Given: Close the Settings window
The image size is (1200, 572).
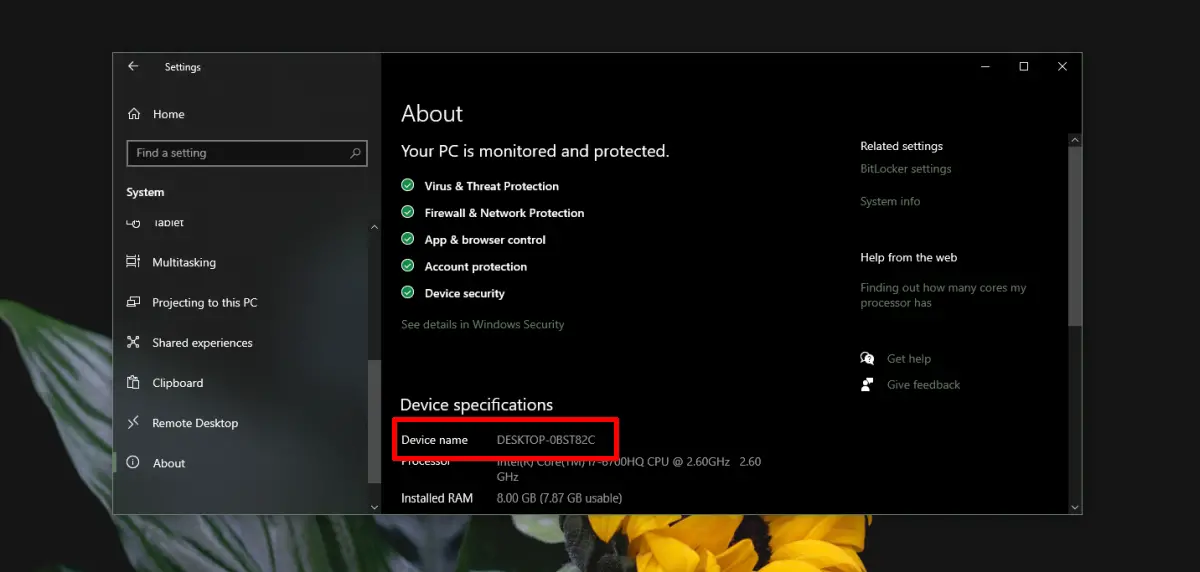Looking at the screenshot, I should [1062, 66].
